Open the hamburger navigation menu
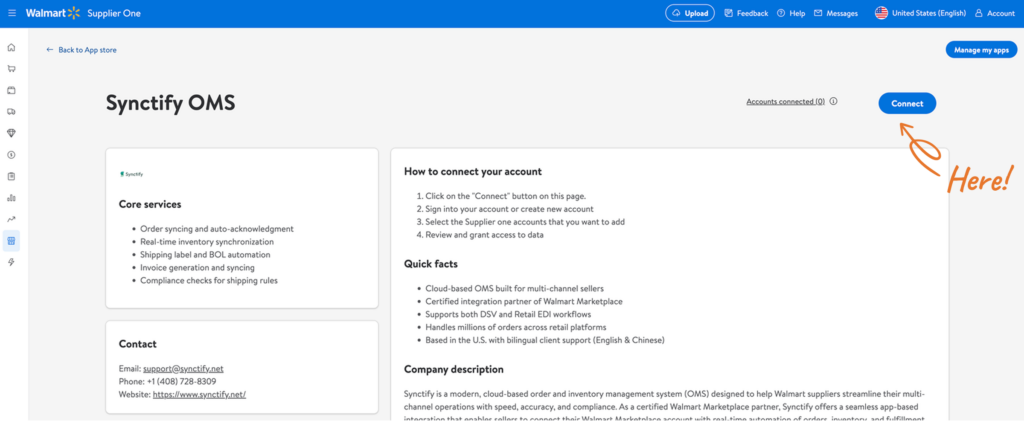Screen dimensions: 1024x421 12,13
